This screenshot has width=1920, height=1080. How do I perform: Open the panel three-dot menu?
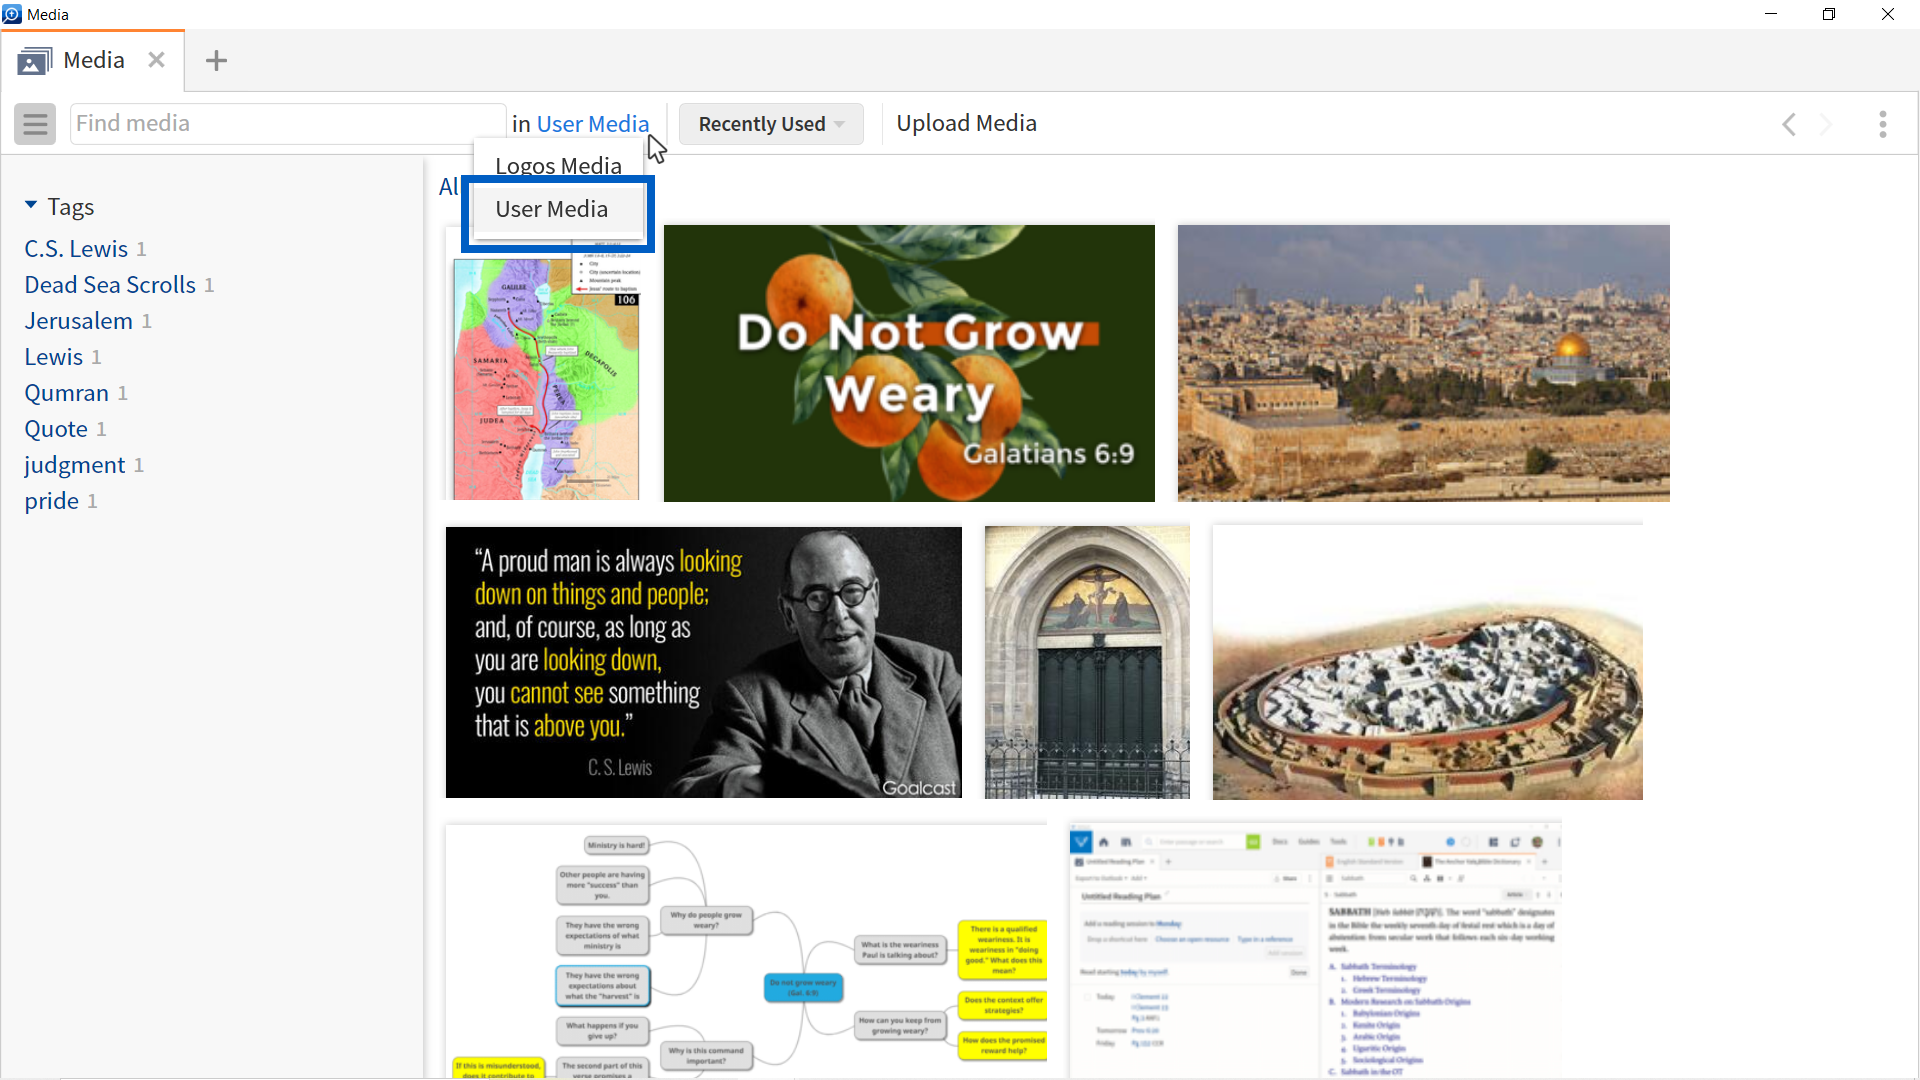click(1883, 124)
